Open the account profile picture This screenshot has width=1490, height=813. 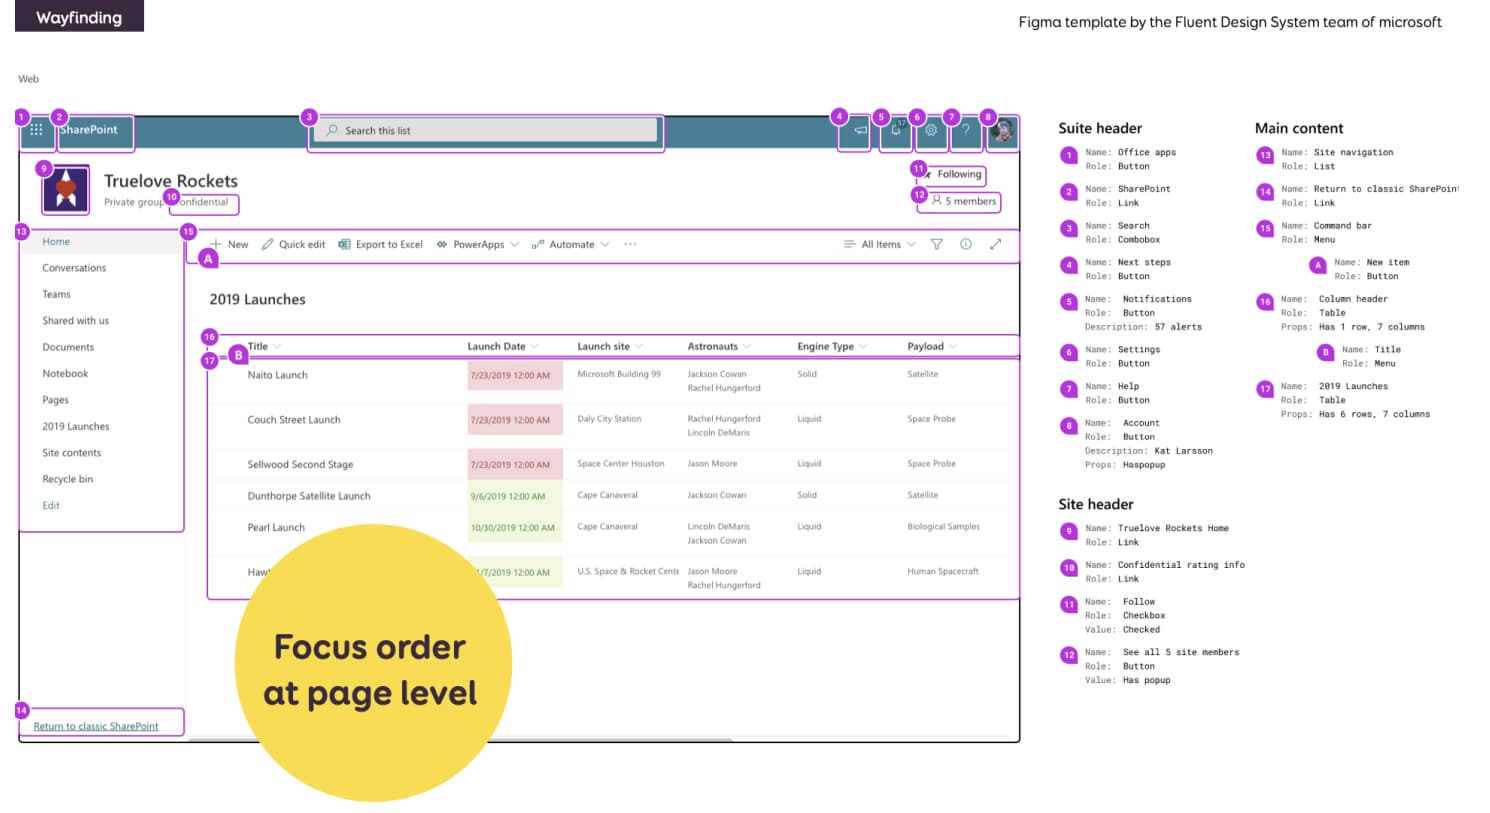(1003, 131)
